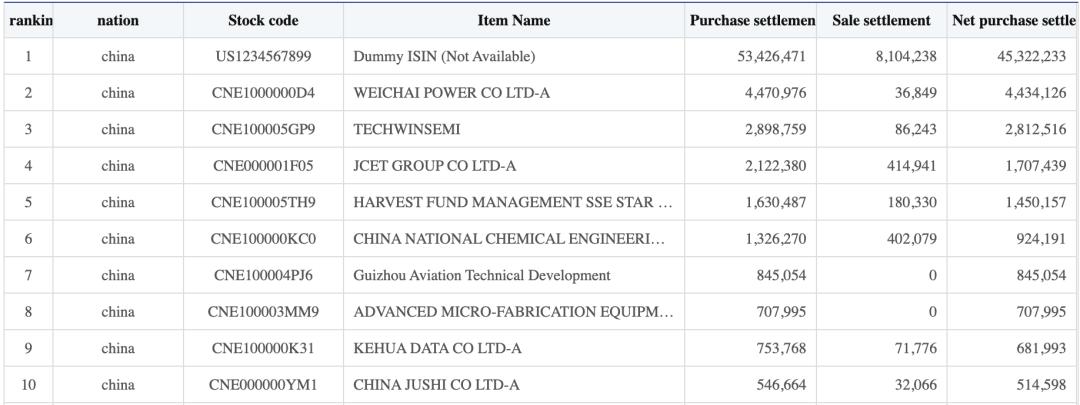Image resolution: width=1080 pixels, height=405 pixels.
Task: Click stock code CNE100005TH9
Action: (x=263, y=202)
